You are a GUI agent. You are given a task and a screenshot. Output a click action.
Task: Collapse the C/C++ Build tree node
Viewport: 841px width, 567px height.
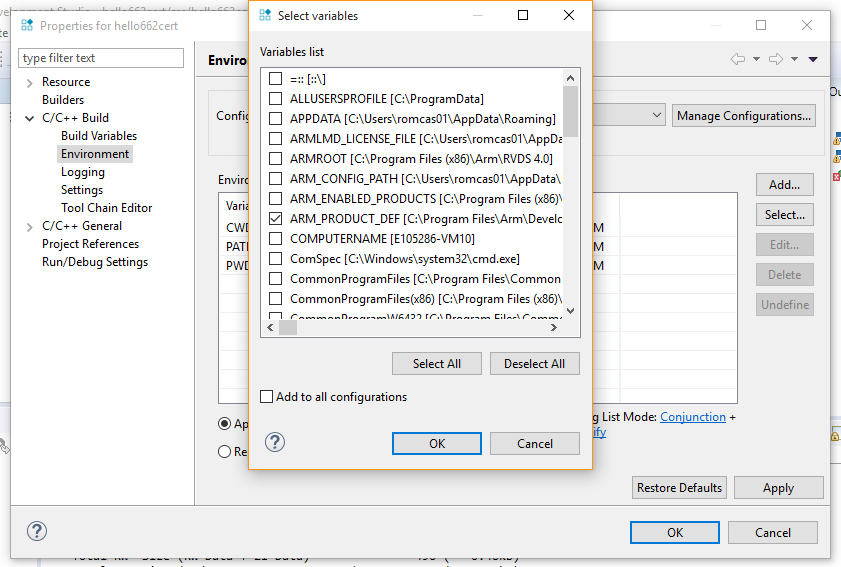(29, 118)
